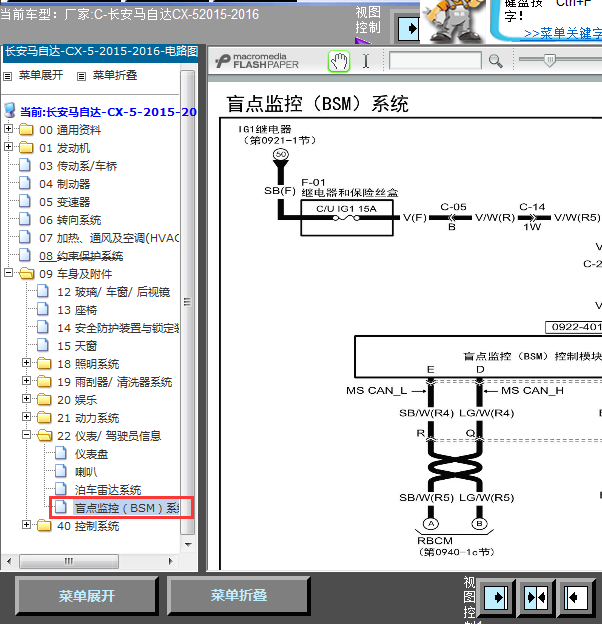Click the large 菜单展开 button at bottom
Screen dimensions: 602x624
(87, 596)
